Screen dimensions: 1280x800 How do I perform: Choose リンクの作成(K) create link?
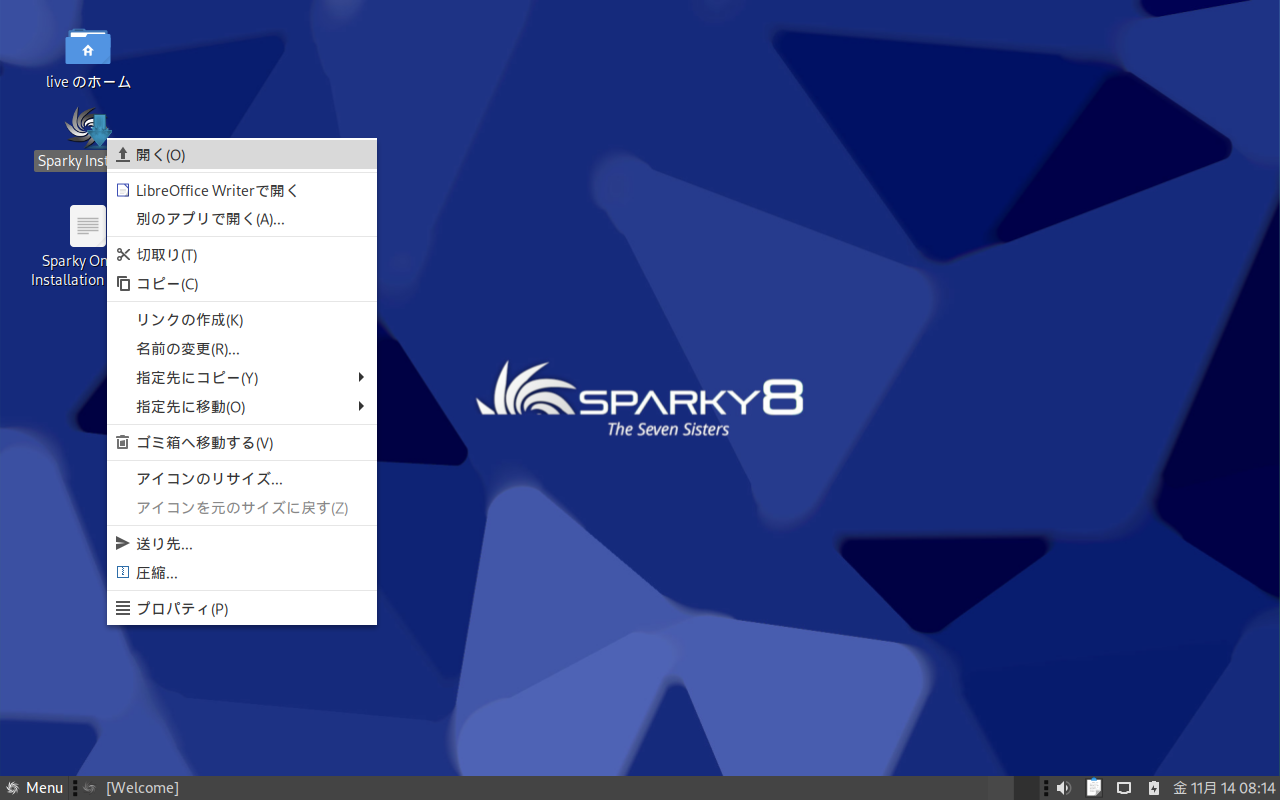[x=242, y=320]
